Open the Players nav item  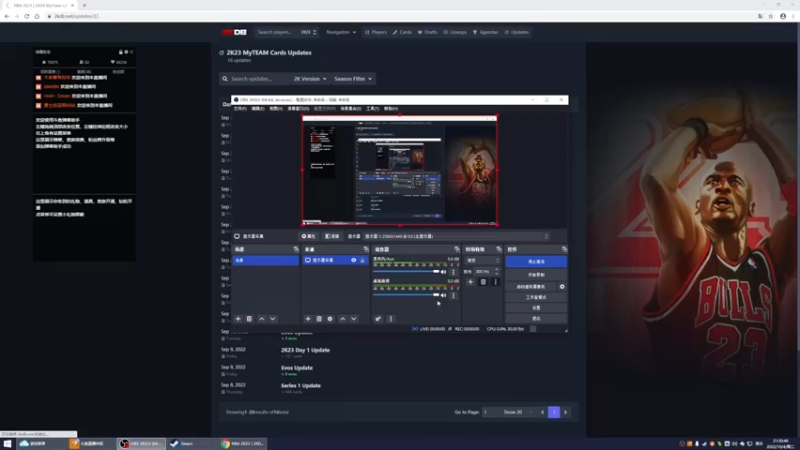pos(376,32)
